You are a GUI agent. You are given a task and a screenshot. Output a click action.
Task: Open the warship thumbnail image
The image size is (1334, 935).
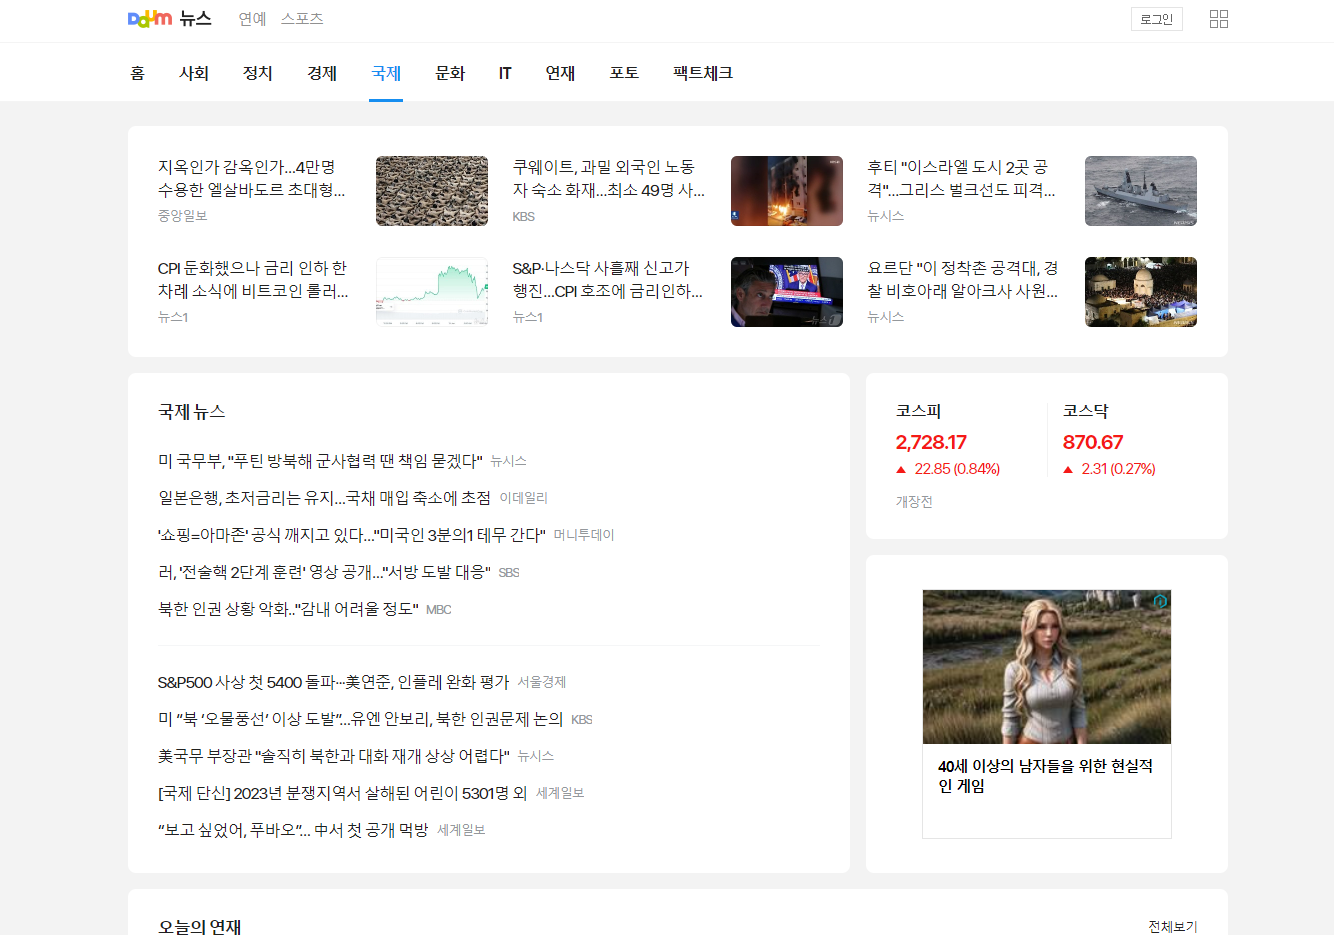pyautogui.click(x=1141, y=191)
